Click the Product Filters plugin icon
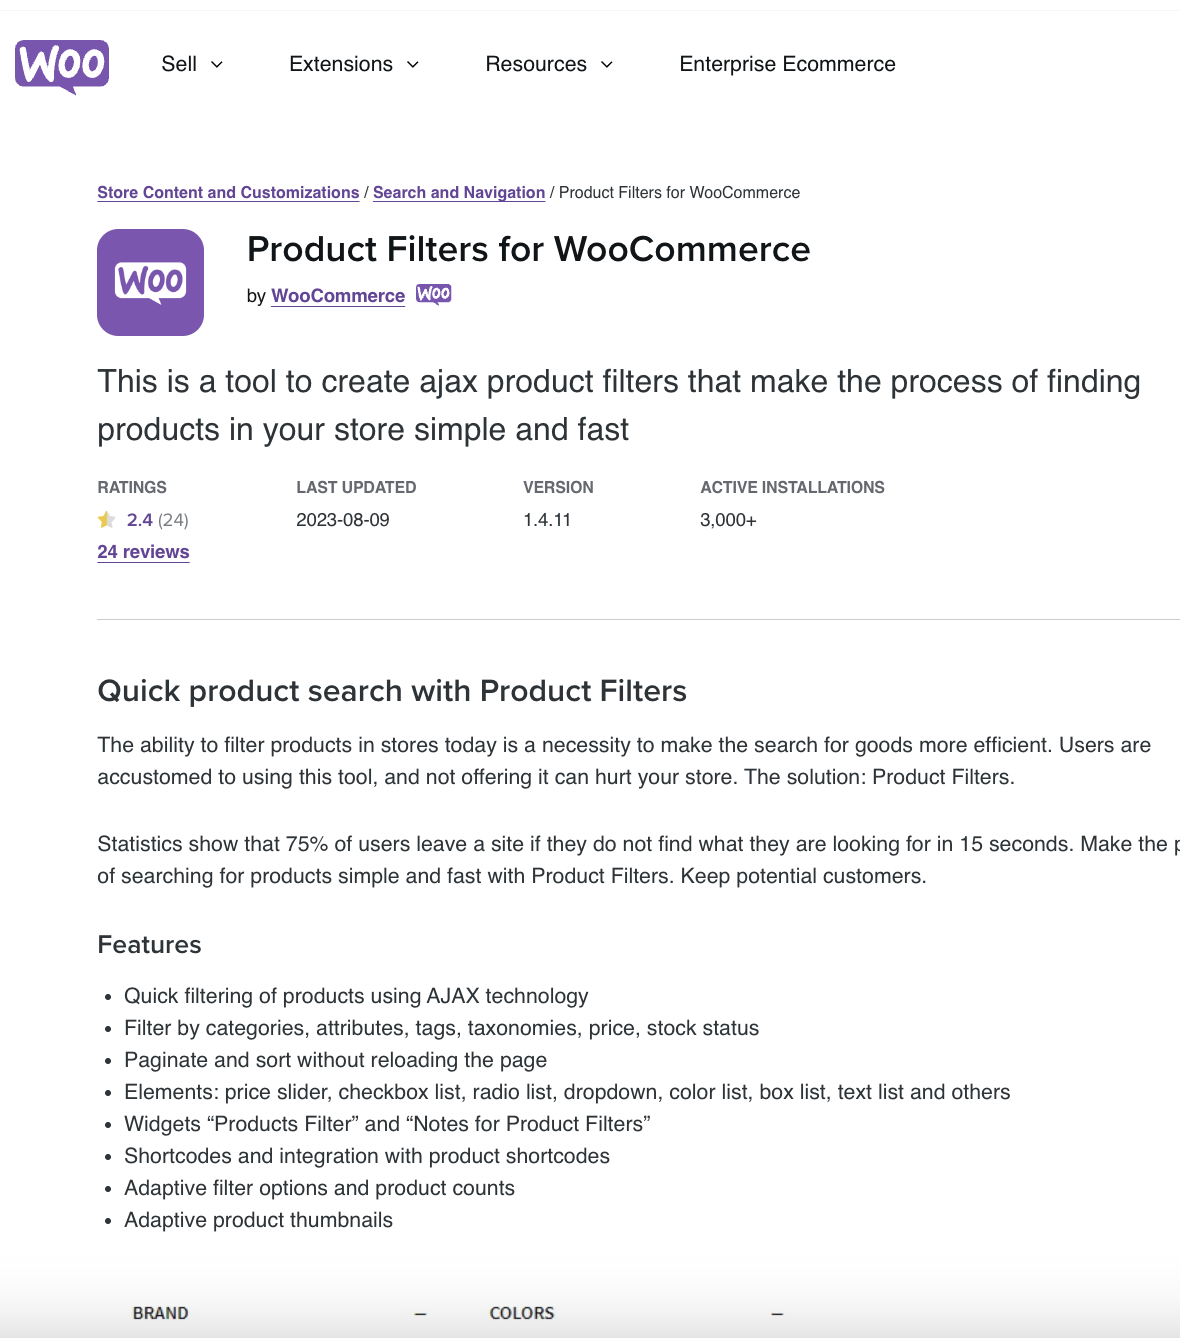 (150, 282)
